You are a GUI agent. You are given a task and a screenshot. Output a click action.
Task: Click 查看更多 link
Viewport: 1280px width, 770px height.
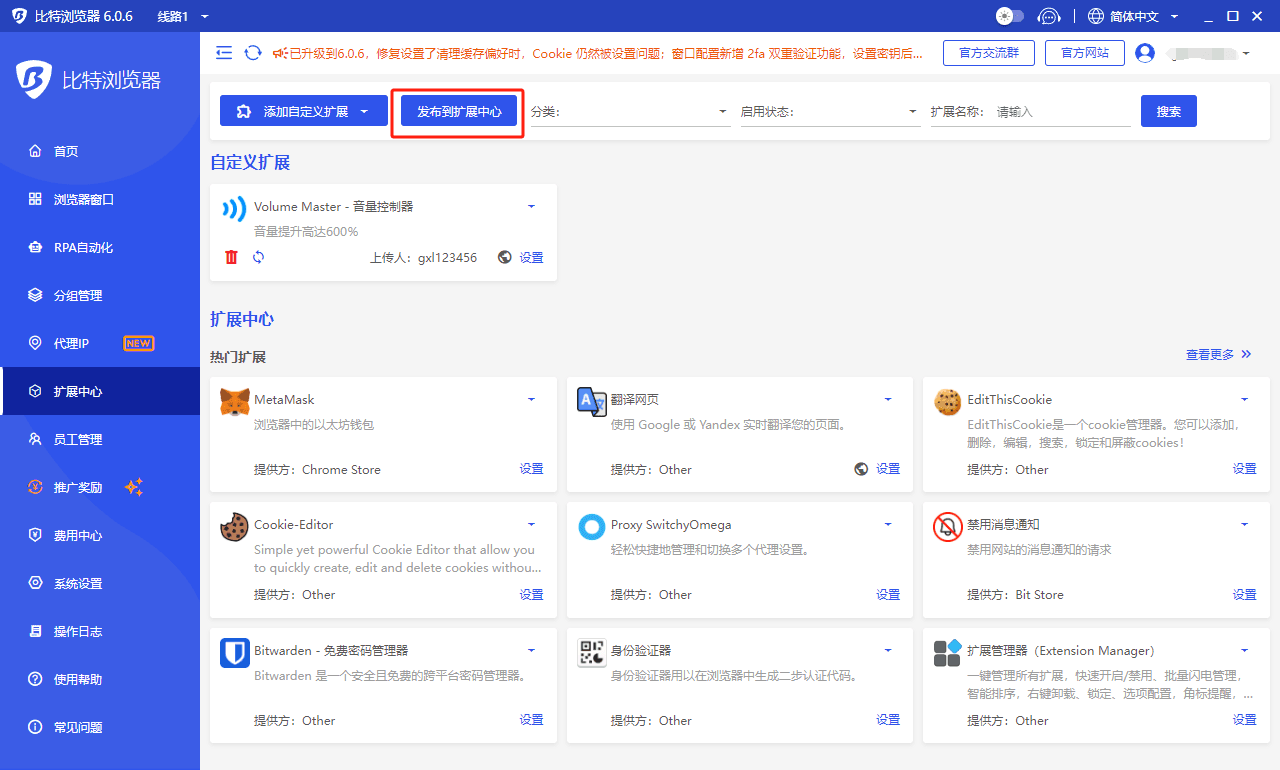point(1218,354)
